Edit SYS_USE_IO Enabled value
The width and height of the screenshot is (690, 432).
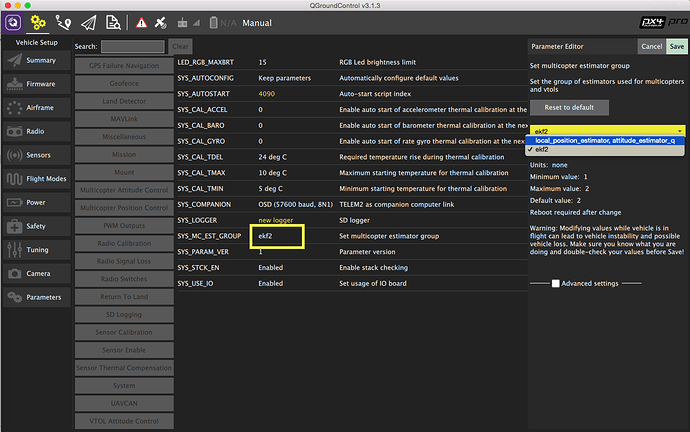click(271, 284)
